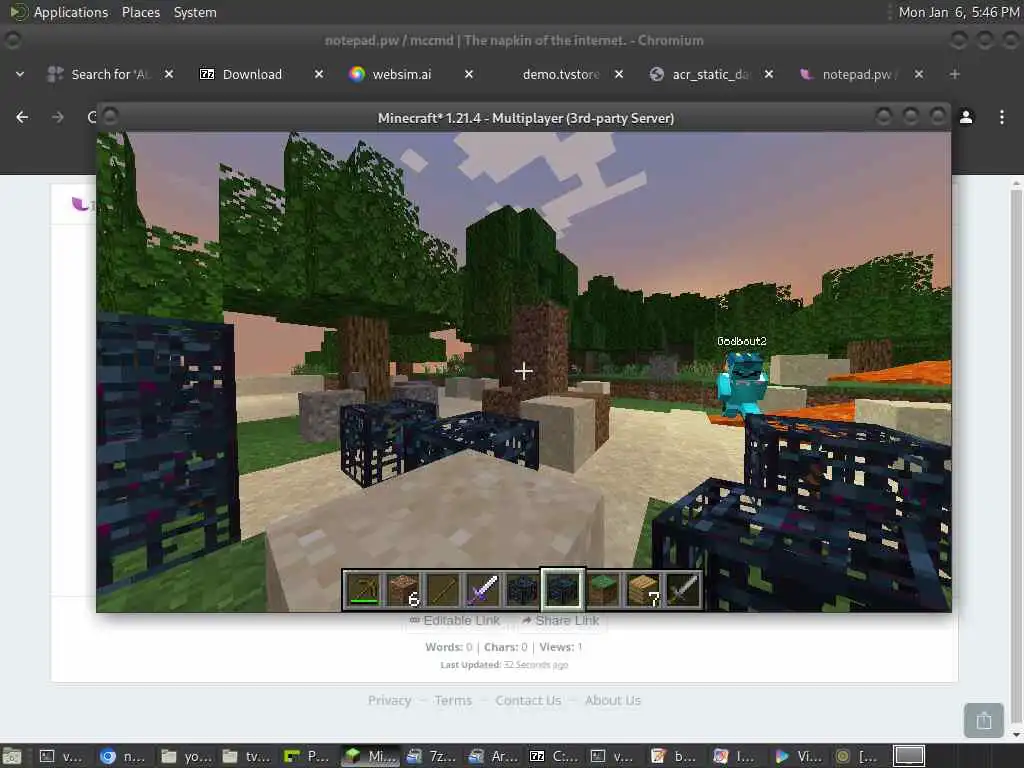Viewport: 1024px width, 768px height.
Task: Switch to the Minecraft "Mi..." taskbar entry
Action: click(370, 756)
